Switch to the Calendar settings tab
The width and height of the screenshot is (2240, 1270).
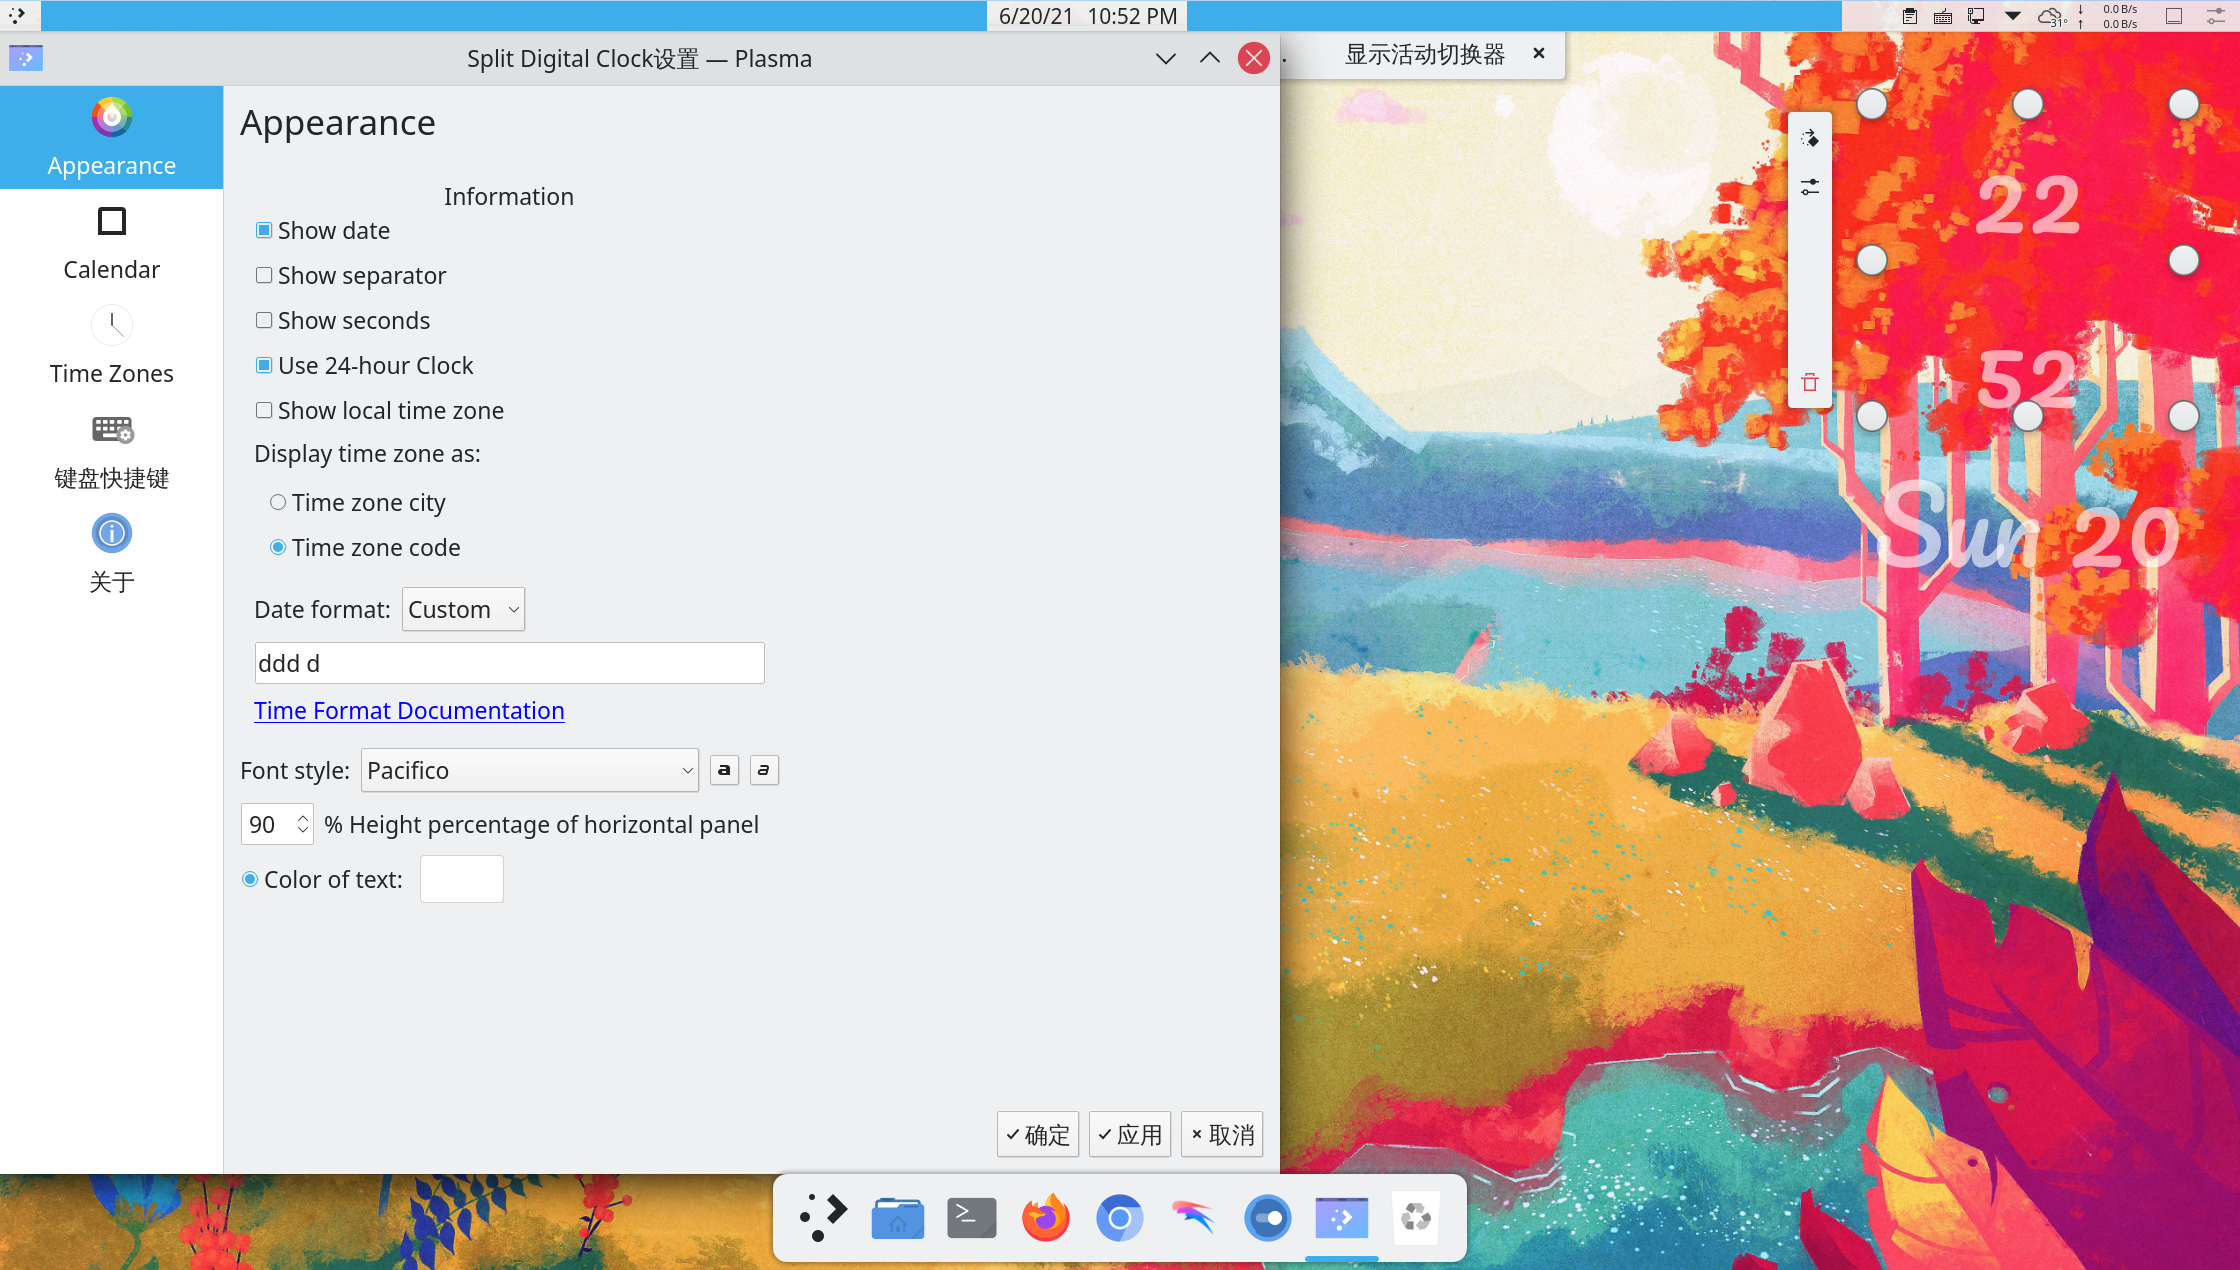(111, 241)
